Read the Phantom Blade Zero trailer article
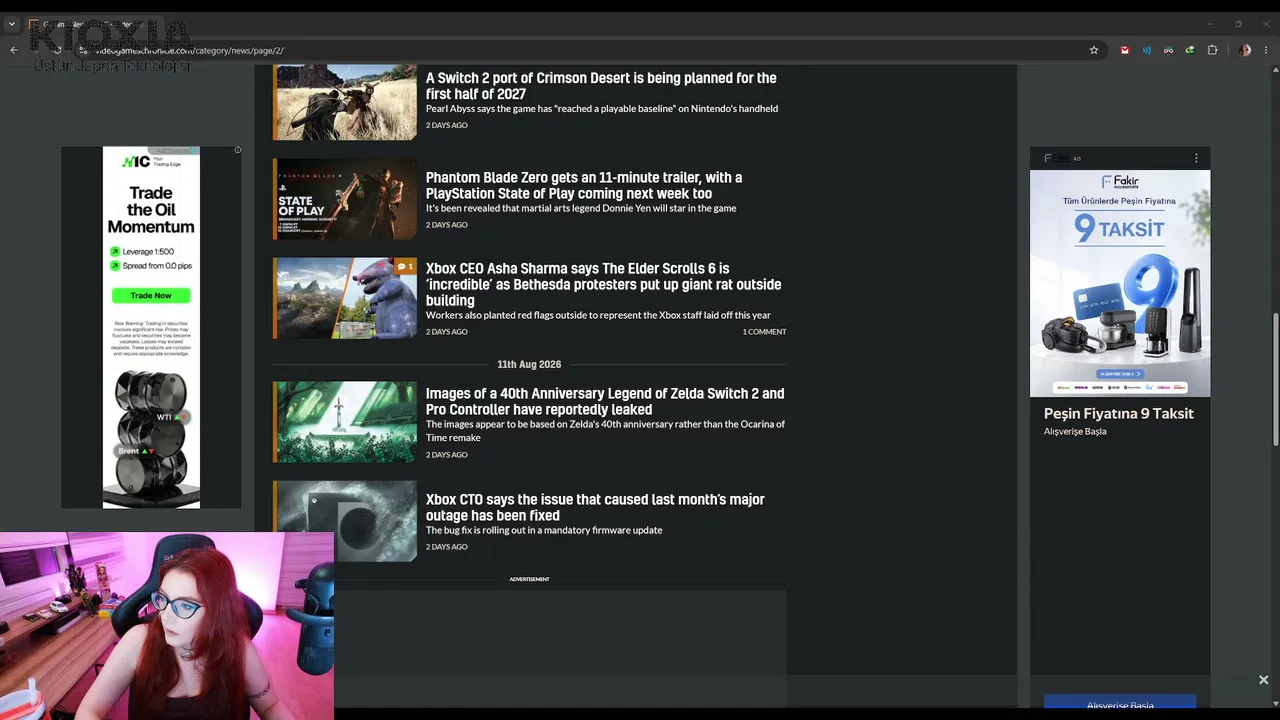Image resolution: width=1280 pixels, height=720 pixels. (x=584, y=186)
